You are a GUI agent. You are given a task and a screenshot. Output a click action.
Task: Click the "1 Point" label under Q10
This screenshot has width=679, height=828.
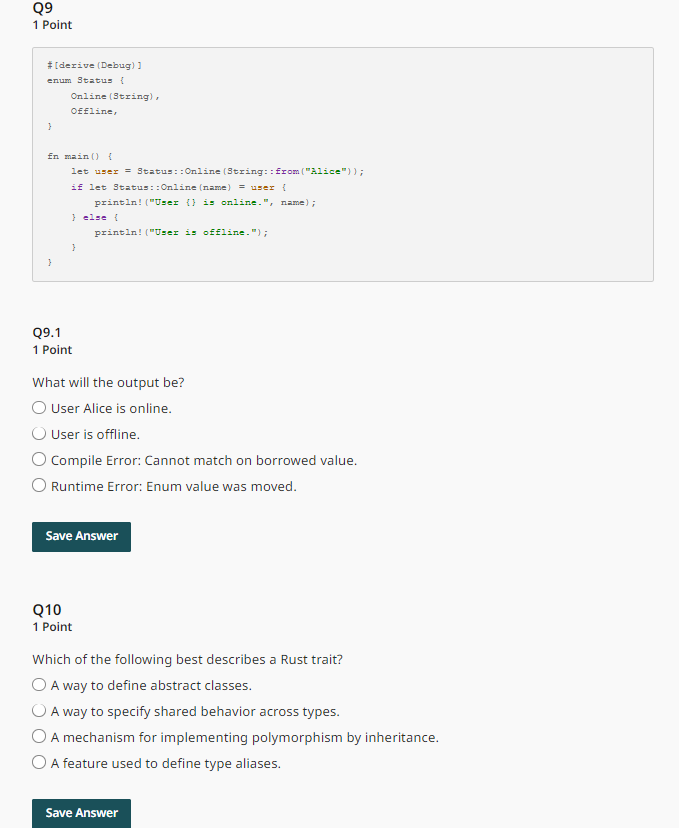[x=52, y=626]
